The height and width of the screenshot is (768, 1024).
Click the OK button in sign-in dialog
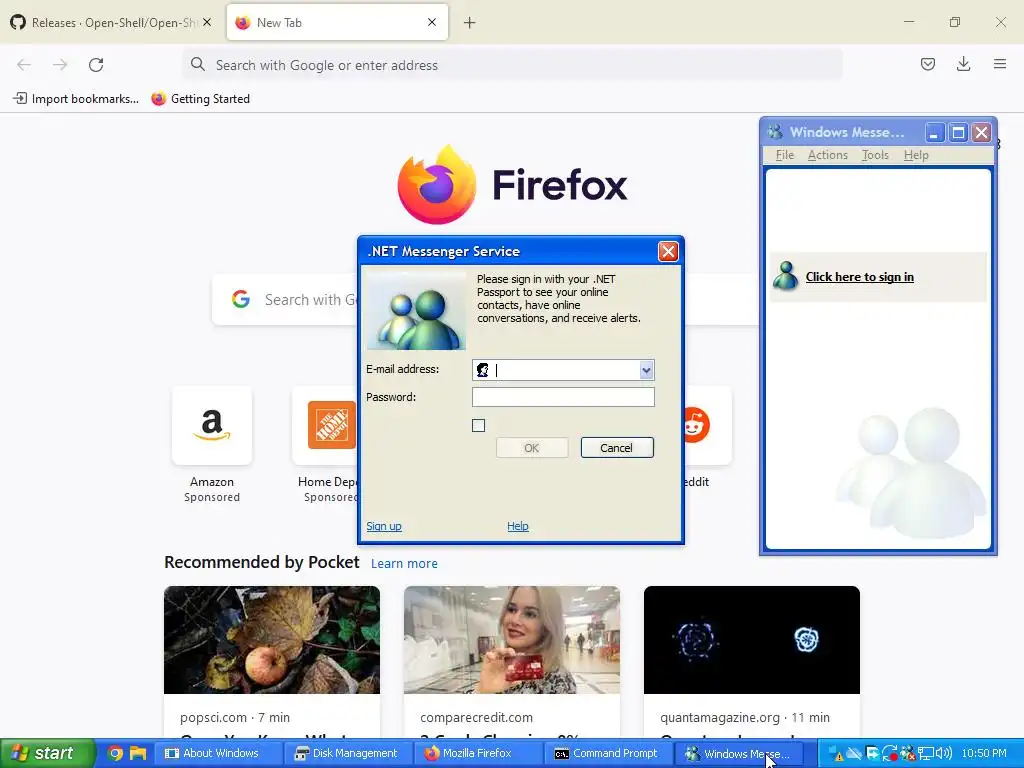[x=532, y=447]
